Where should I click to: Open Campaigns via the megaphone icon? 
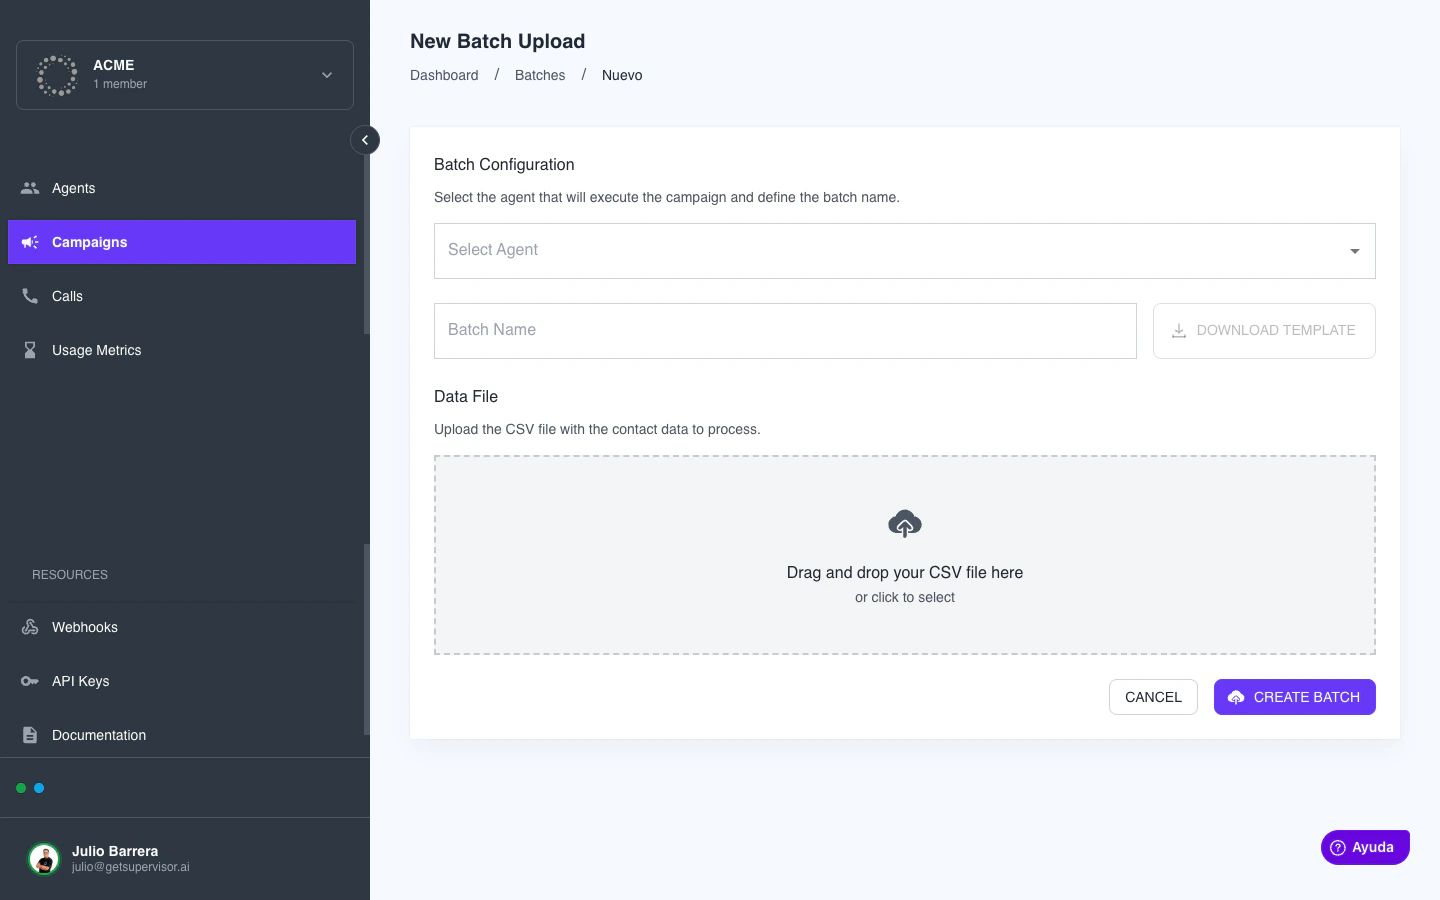pos(30,242)
